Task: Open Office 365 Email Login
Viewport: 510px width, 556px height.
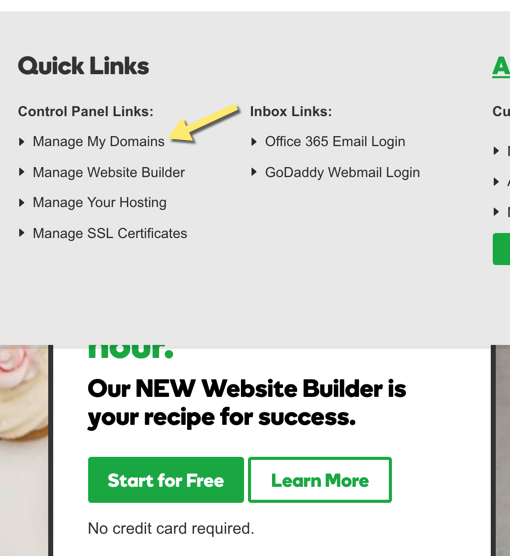Action: 335,141
